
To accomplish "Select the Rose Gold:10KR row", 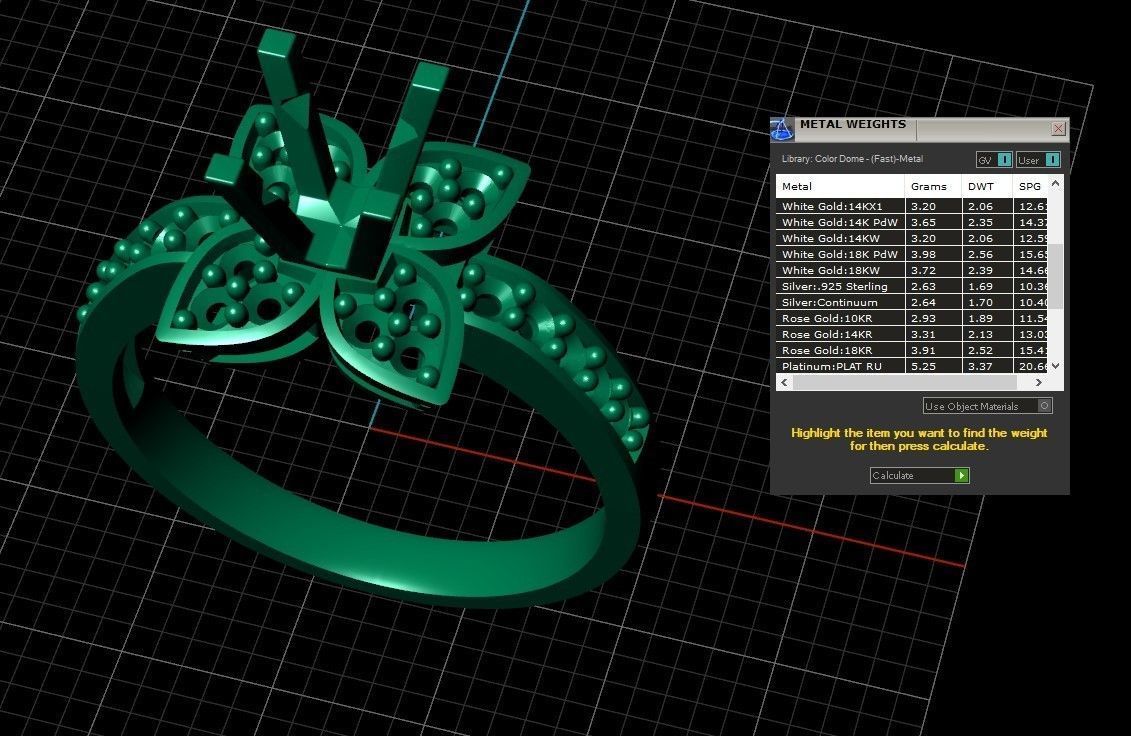I will tap(912, 318).
